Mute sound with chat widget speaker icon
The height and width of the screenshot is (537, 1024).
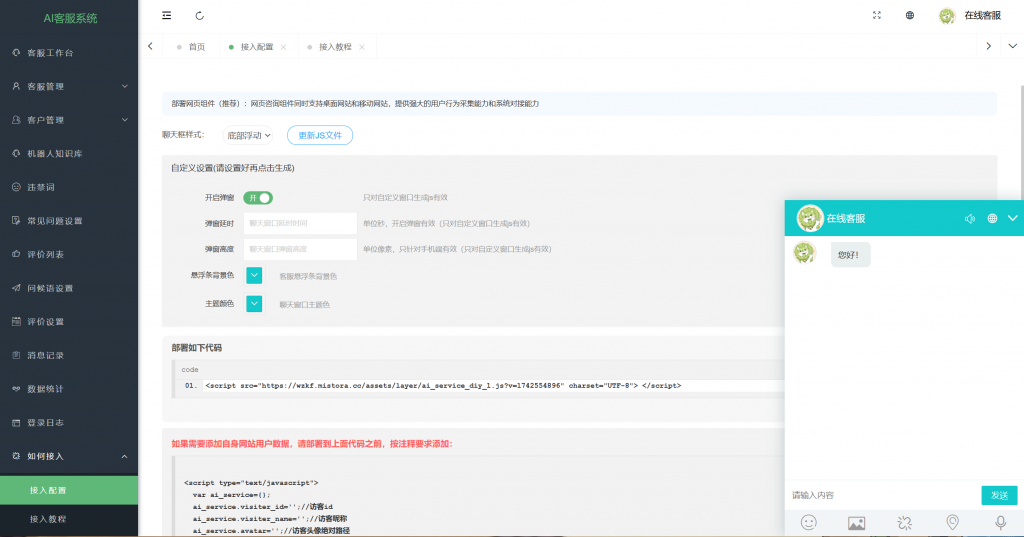pos(970,218)
